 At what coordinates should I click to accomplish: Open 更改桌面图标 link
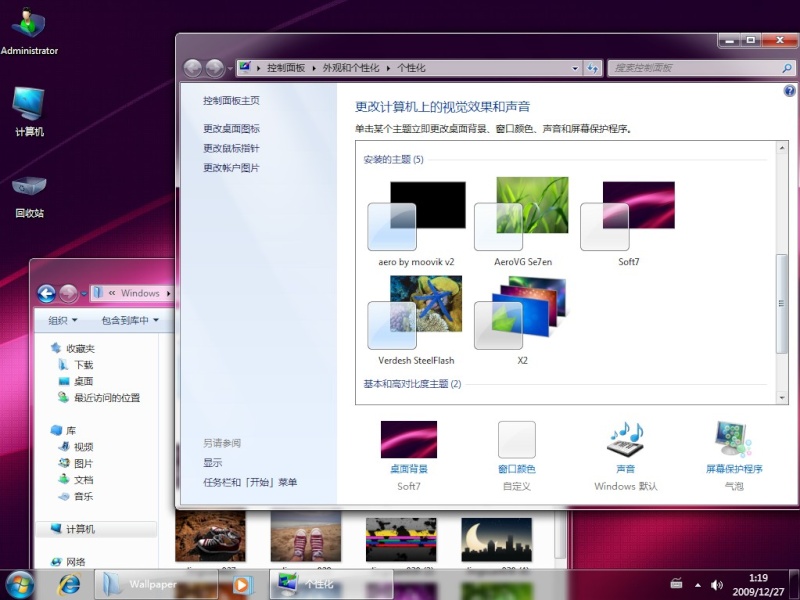click(231, 128)
